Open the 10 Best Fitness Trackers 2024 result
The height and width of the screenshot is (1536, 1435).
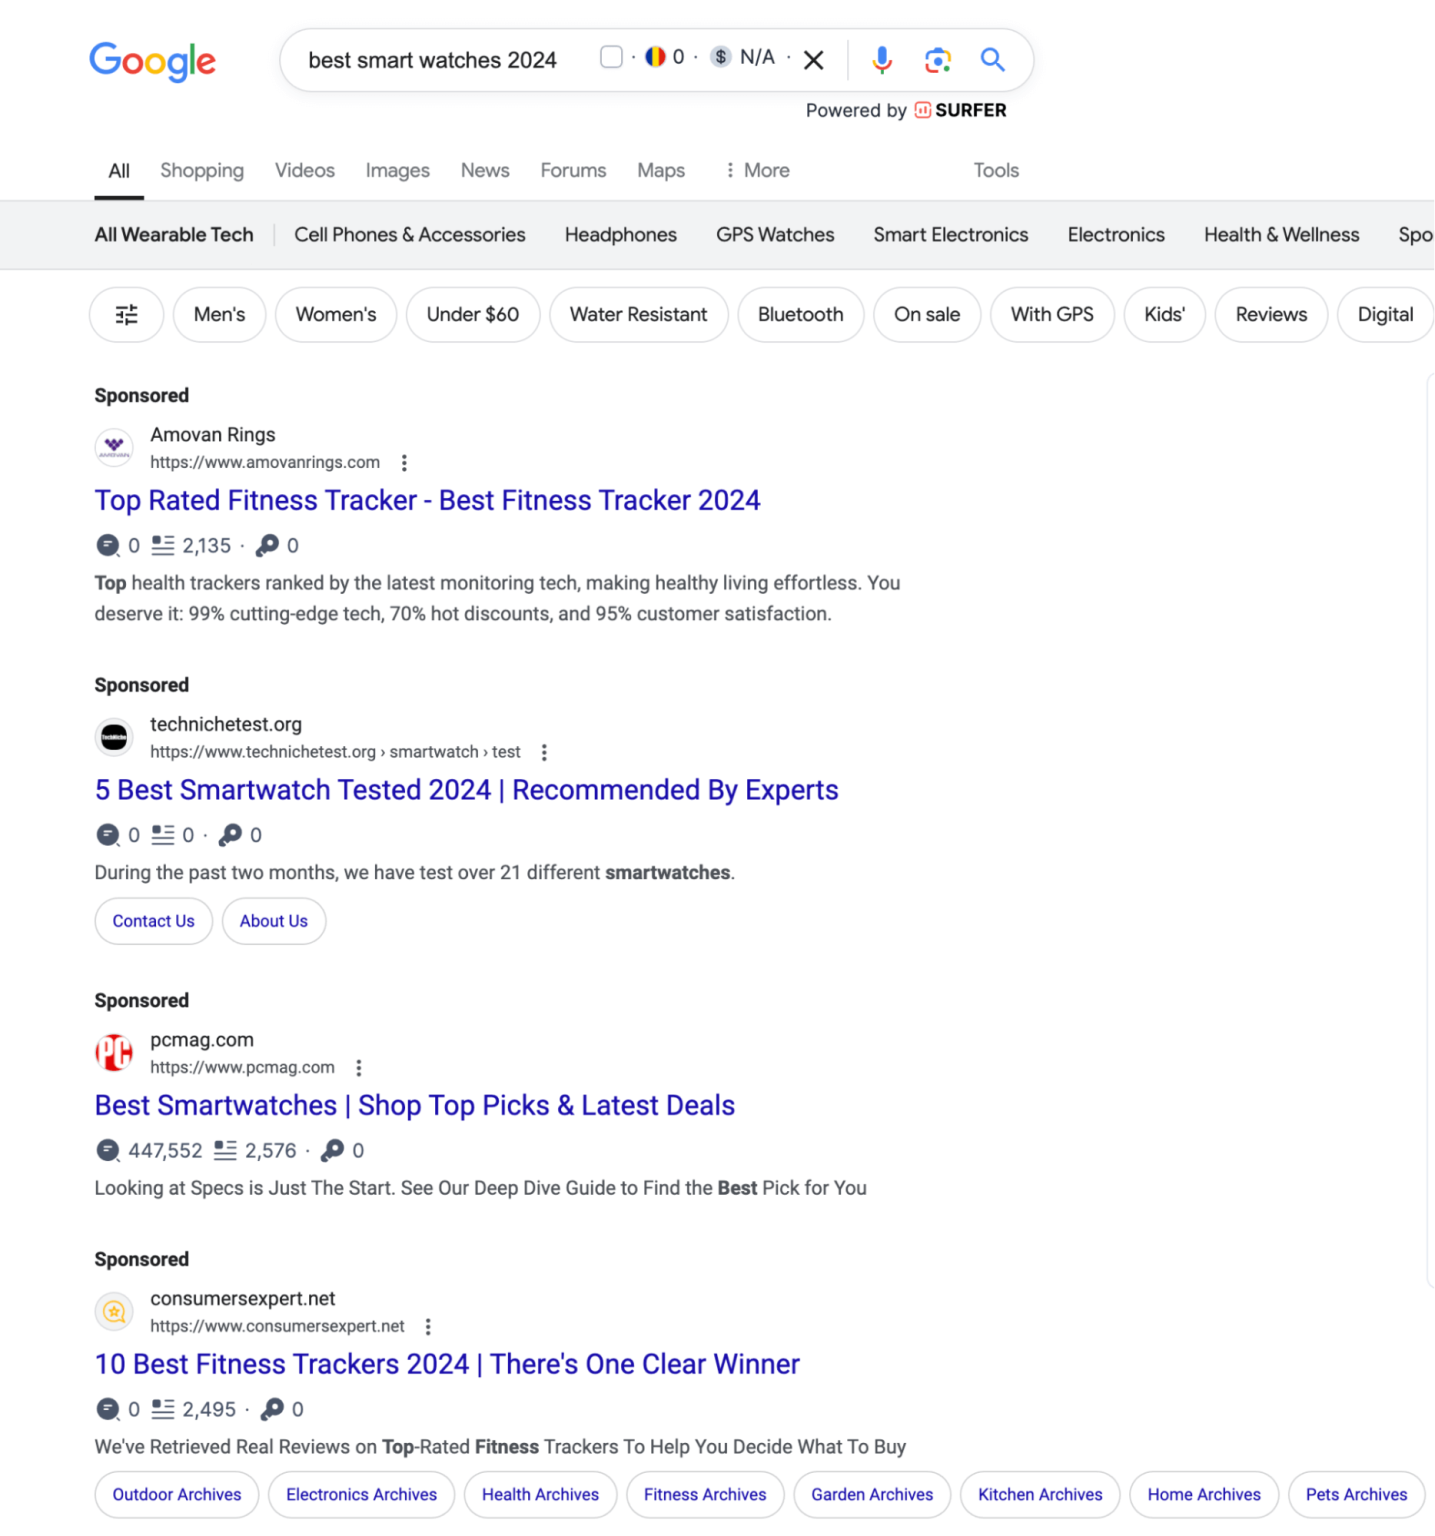pos(446,1363)
